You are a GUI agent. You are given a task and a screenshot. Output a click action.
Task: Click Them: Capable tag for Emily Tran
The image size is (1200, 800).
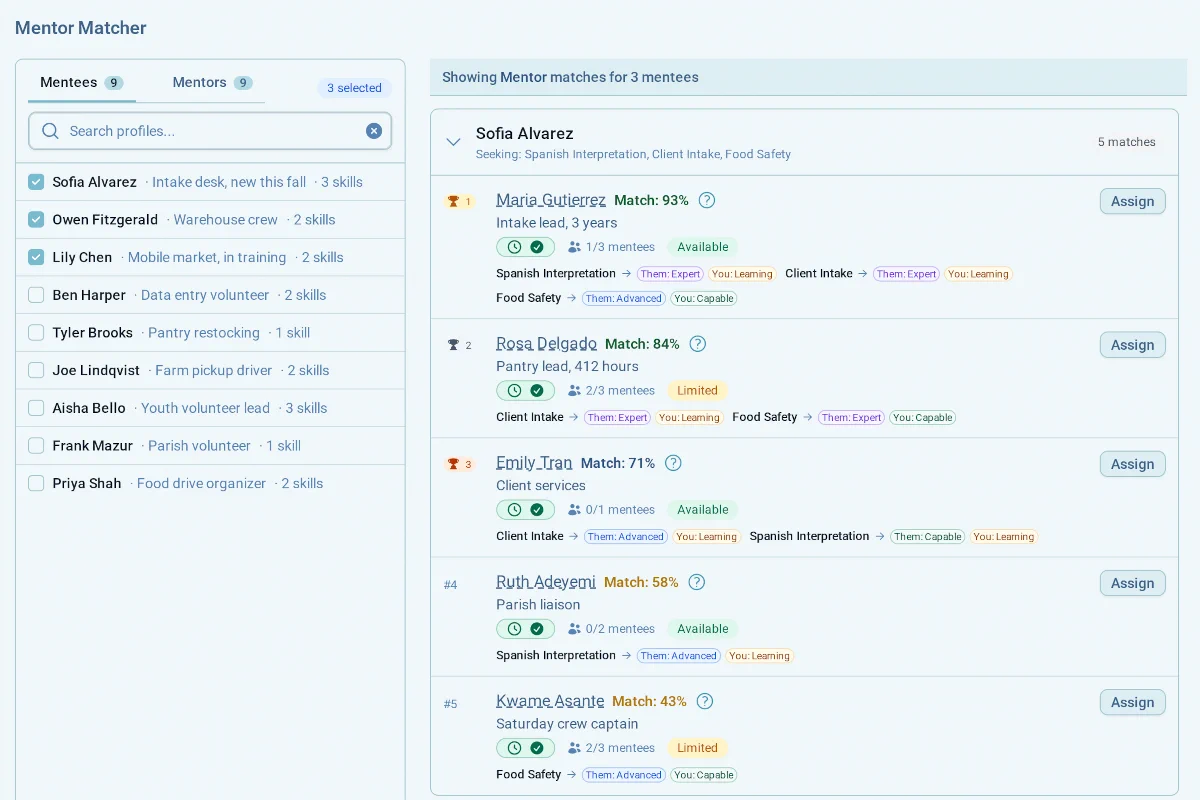coord(928,537)
